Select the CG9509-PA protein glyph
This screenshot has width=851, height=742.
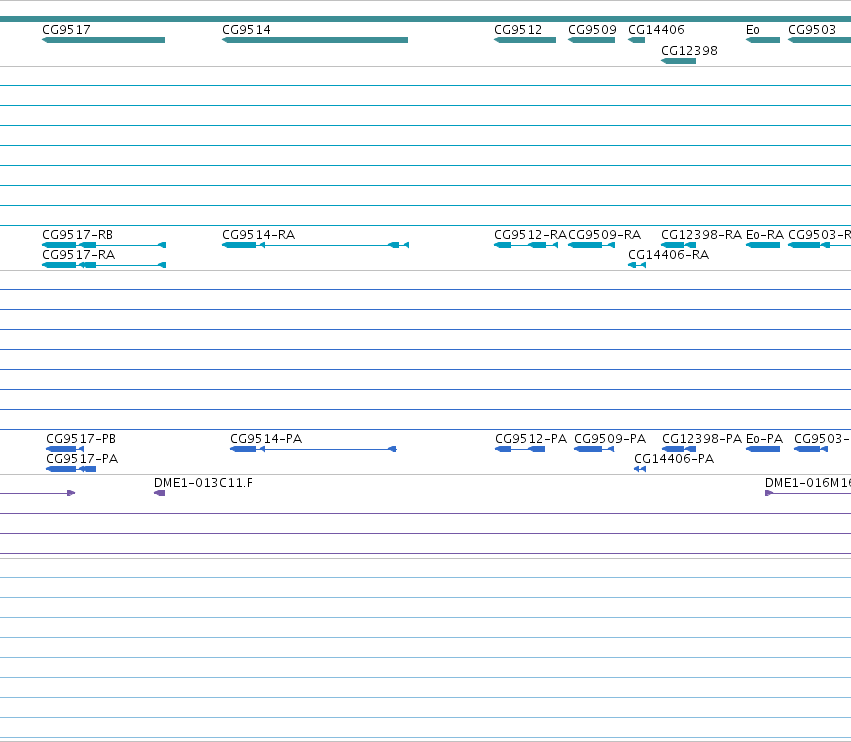coord(594,449)
